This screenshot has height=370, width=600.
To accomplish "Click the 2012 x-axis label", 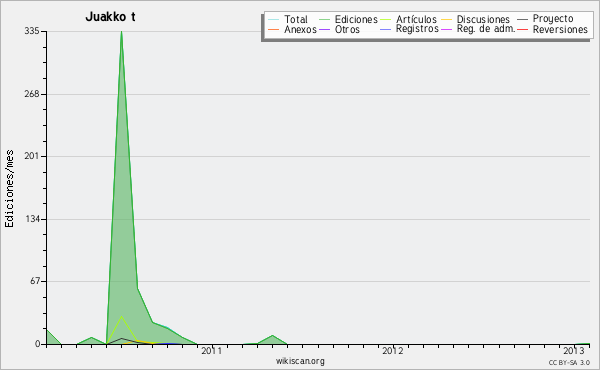I will [393, 351].
